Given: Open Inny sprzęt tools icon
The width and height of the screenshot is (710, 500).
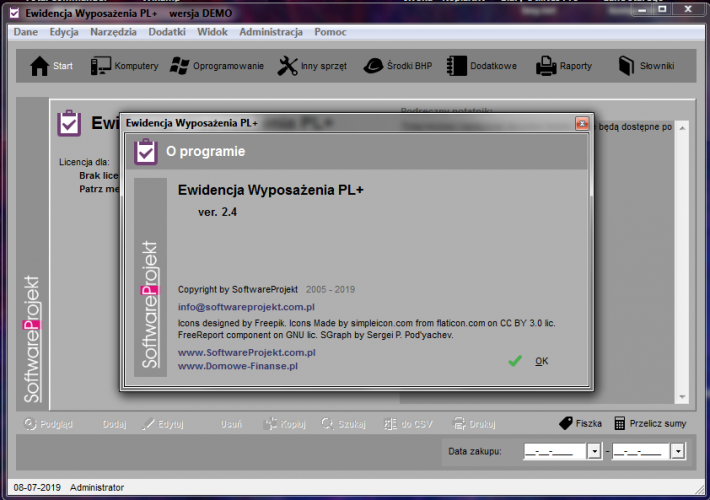Looking at the screenshot, I should tap(287, 66).
